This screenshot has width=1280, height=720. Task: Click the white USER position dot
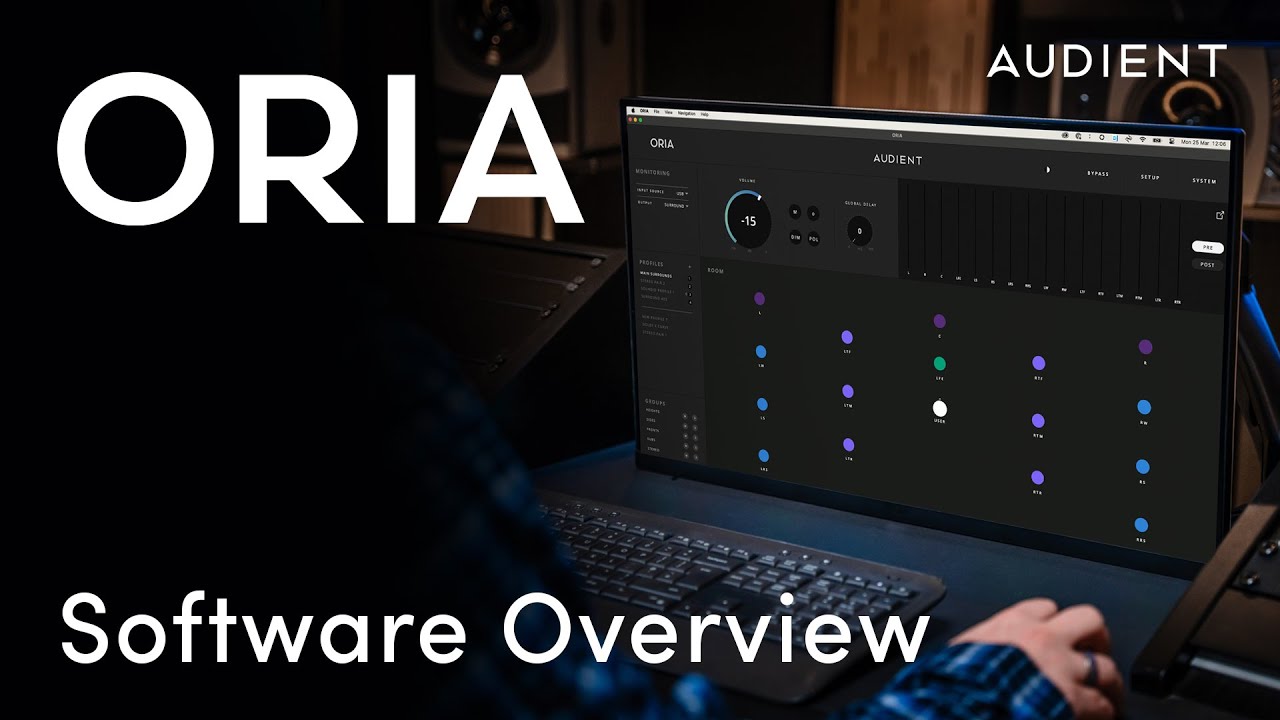tap(939, 408)
